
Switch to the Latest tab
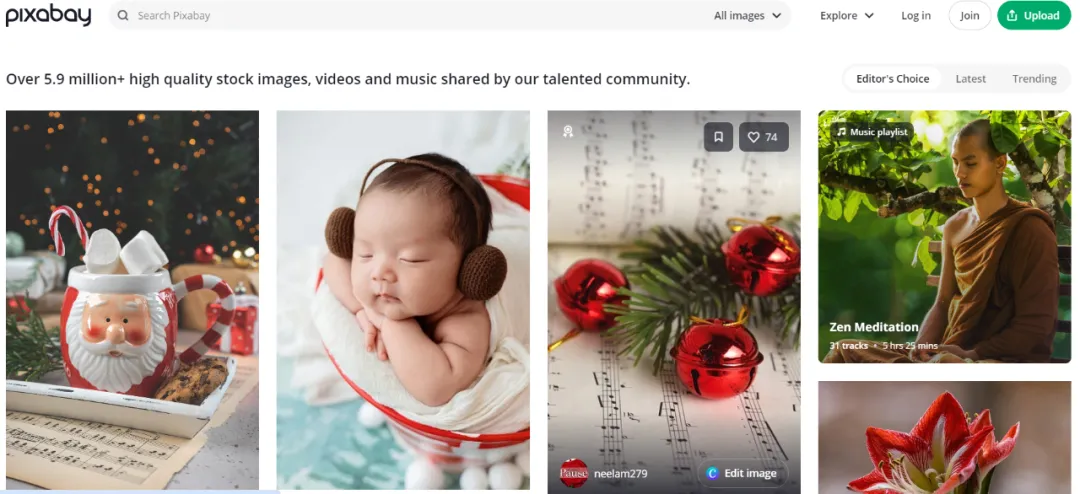(970, 79)
